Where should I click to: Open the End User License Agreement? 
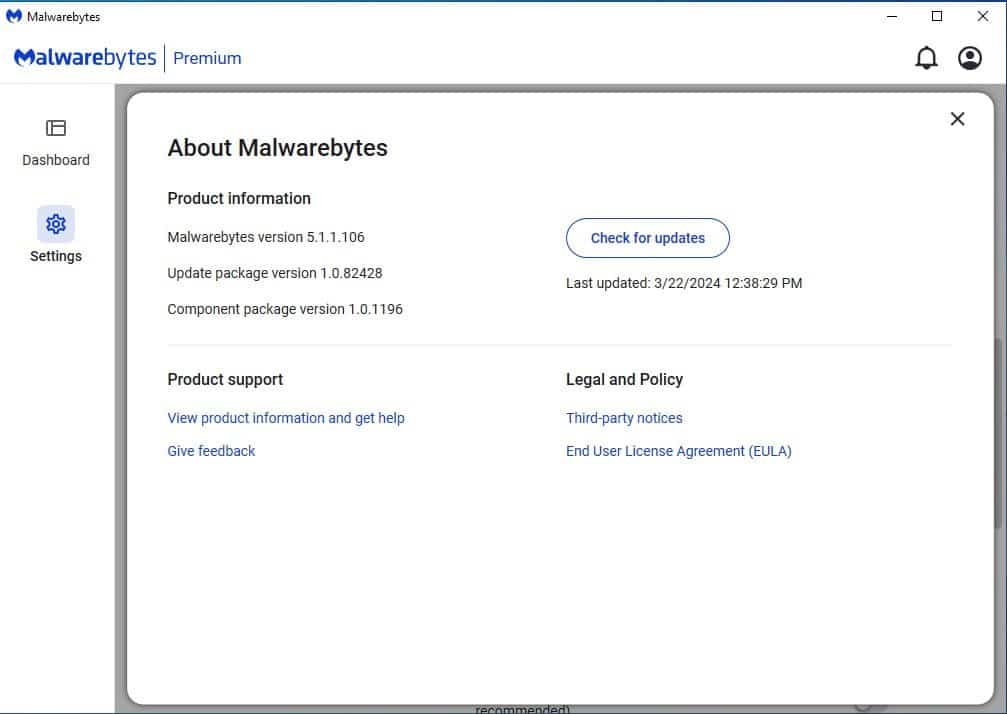click(679, 451)
